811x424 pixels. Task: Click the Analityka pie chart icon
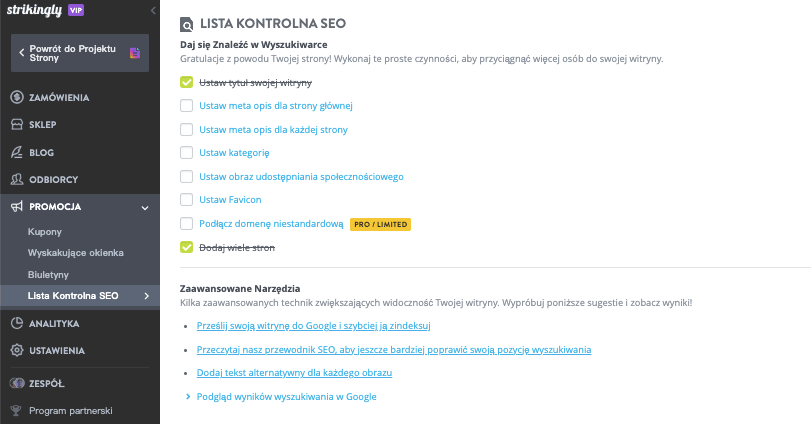pos(17,323)
